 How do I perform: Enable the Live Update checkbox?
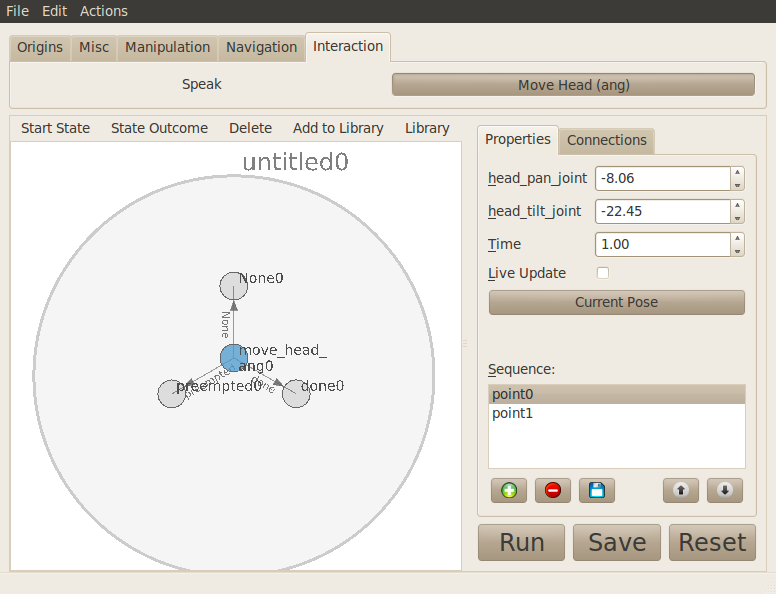click(603, 273)
